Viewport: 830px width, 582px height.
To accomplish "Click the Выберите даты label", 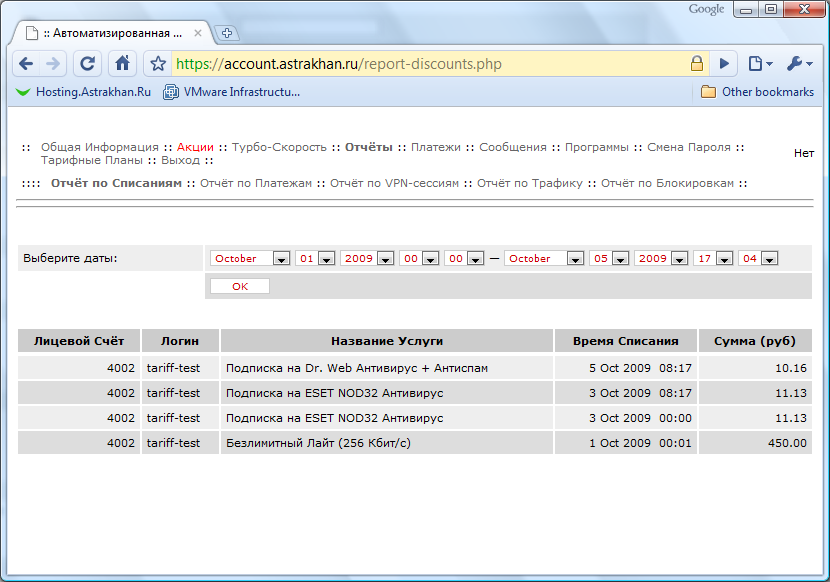I will (x=70, y=258).
